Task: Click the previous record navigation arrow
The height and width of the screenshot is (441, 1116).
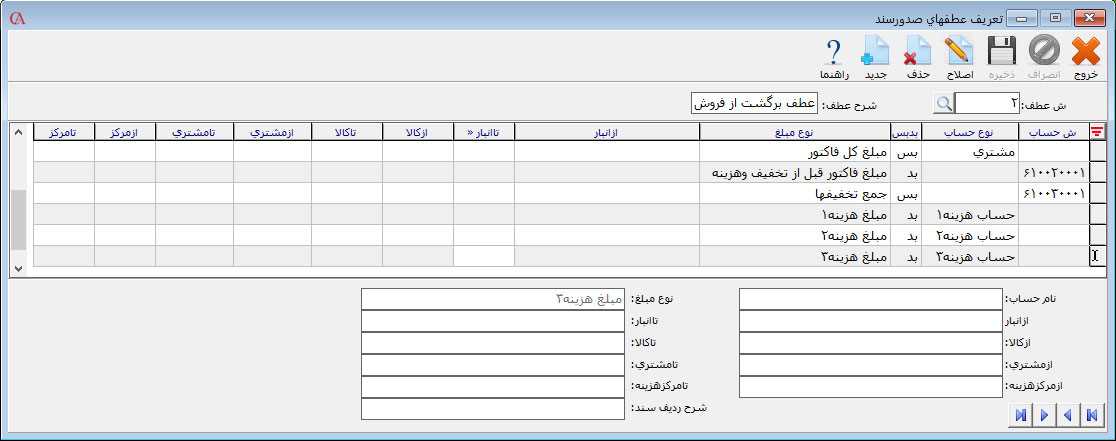Action: (1068, 415)
